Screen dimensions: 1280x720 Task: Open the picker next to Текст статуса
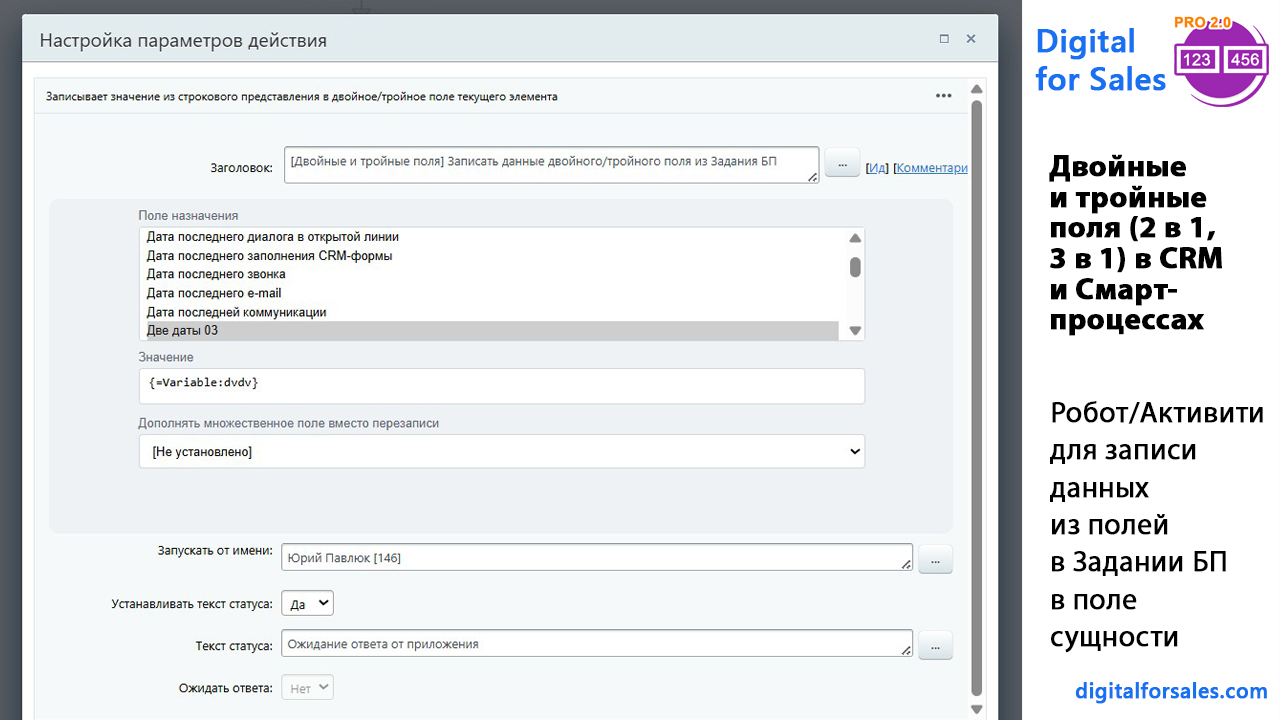(935, 646)
